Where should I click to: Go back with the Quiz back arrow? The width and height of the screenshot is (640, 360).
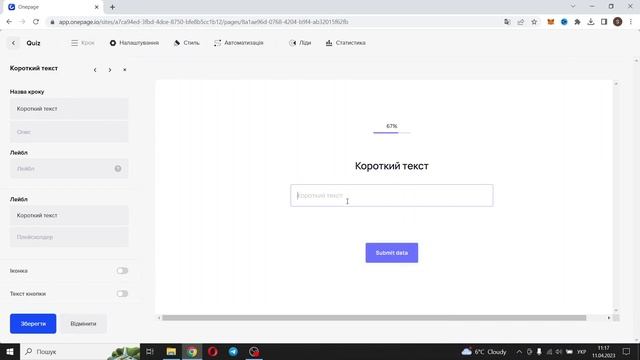[x=13, y=43]
